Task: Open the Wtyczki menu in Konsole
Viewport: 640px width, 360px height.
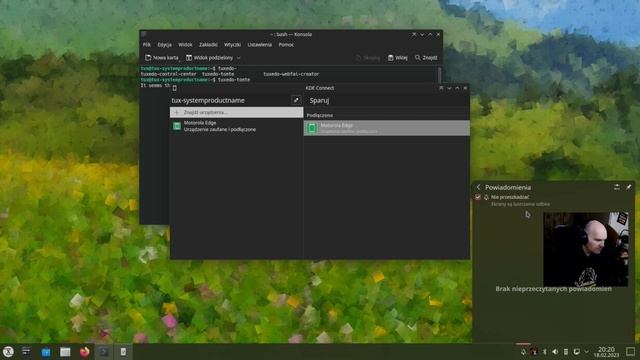Action: tap(232, 44)
